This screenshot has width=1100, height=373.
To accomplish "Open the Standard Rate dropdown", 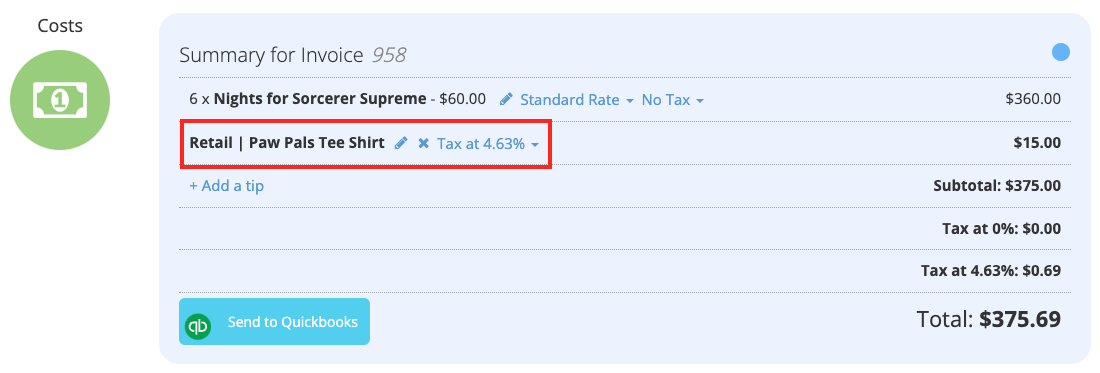I will pos(577,100).
